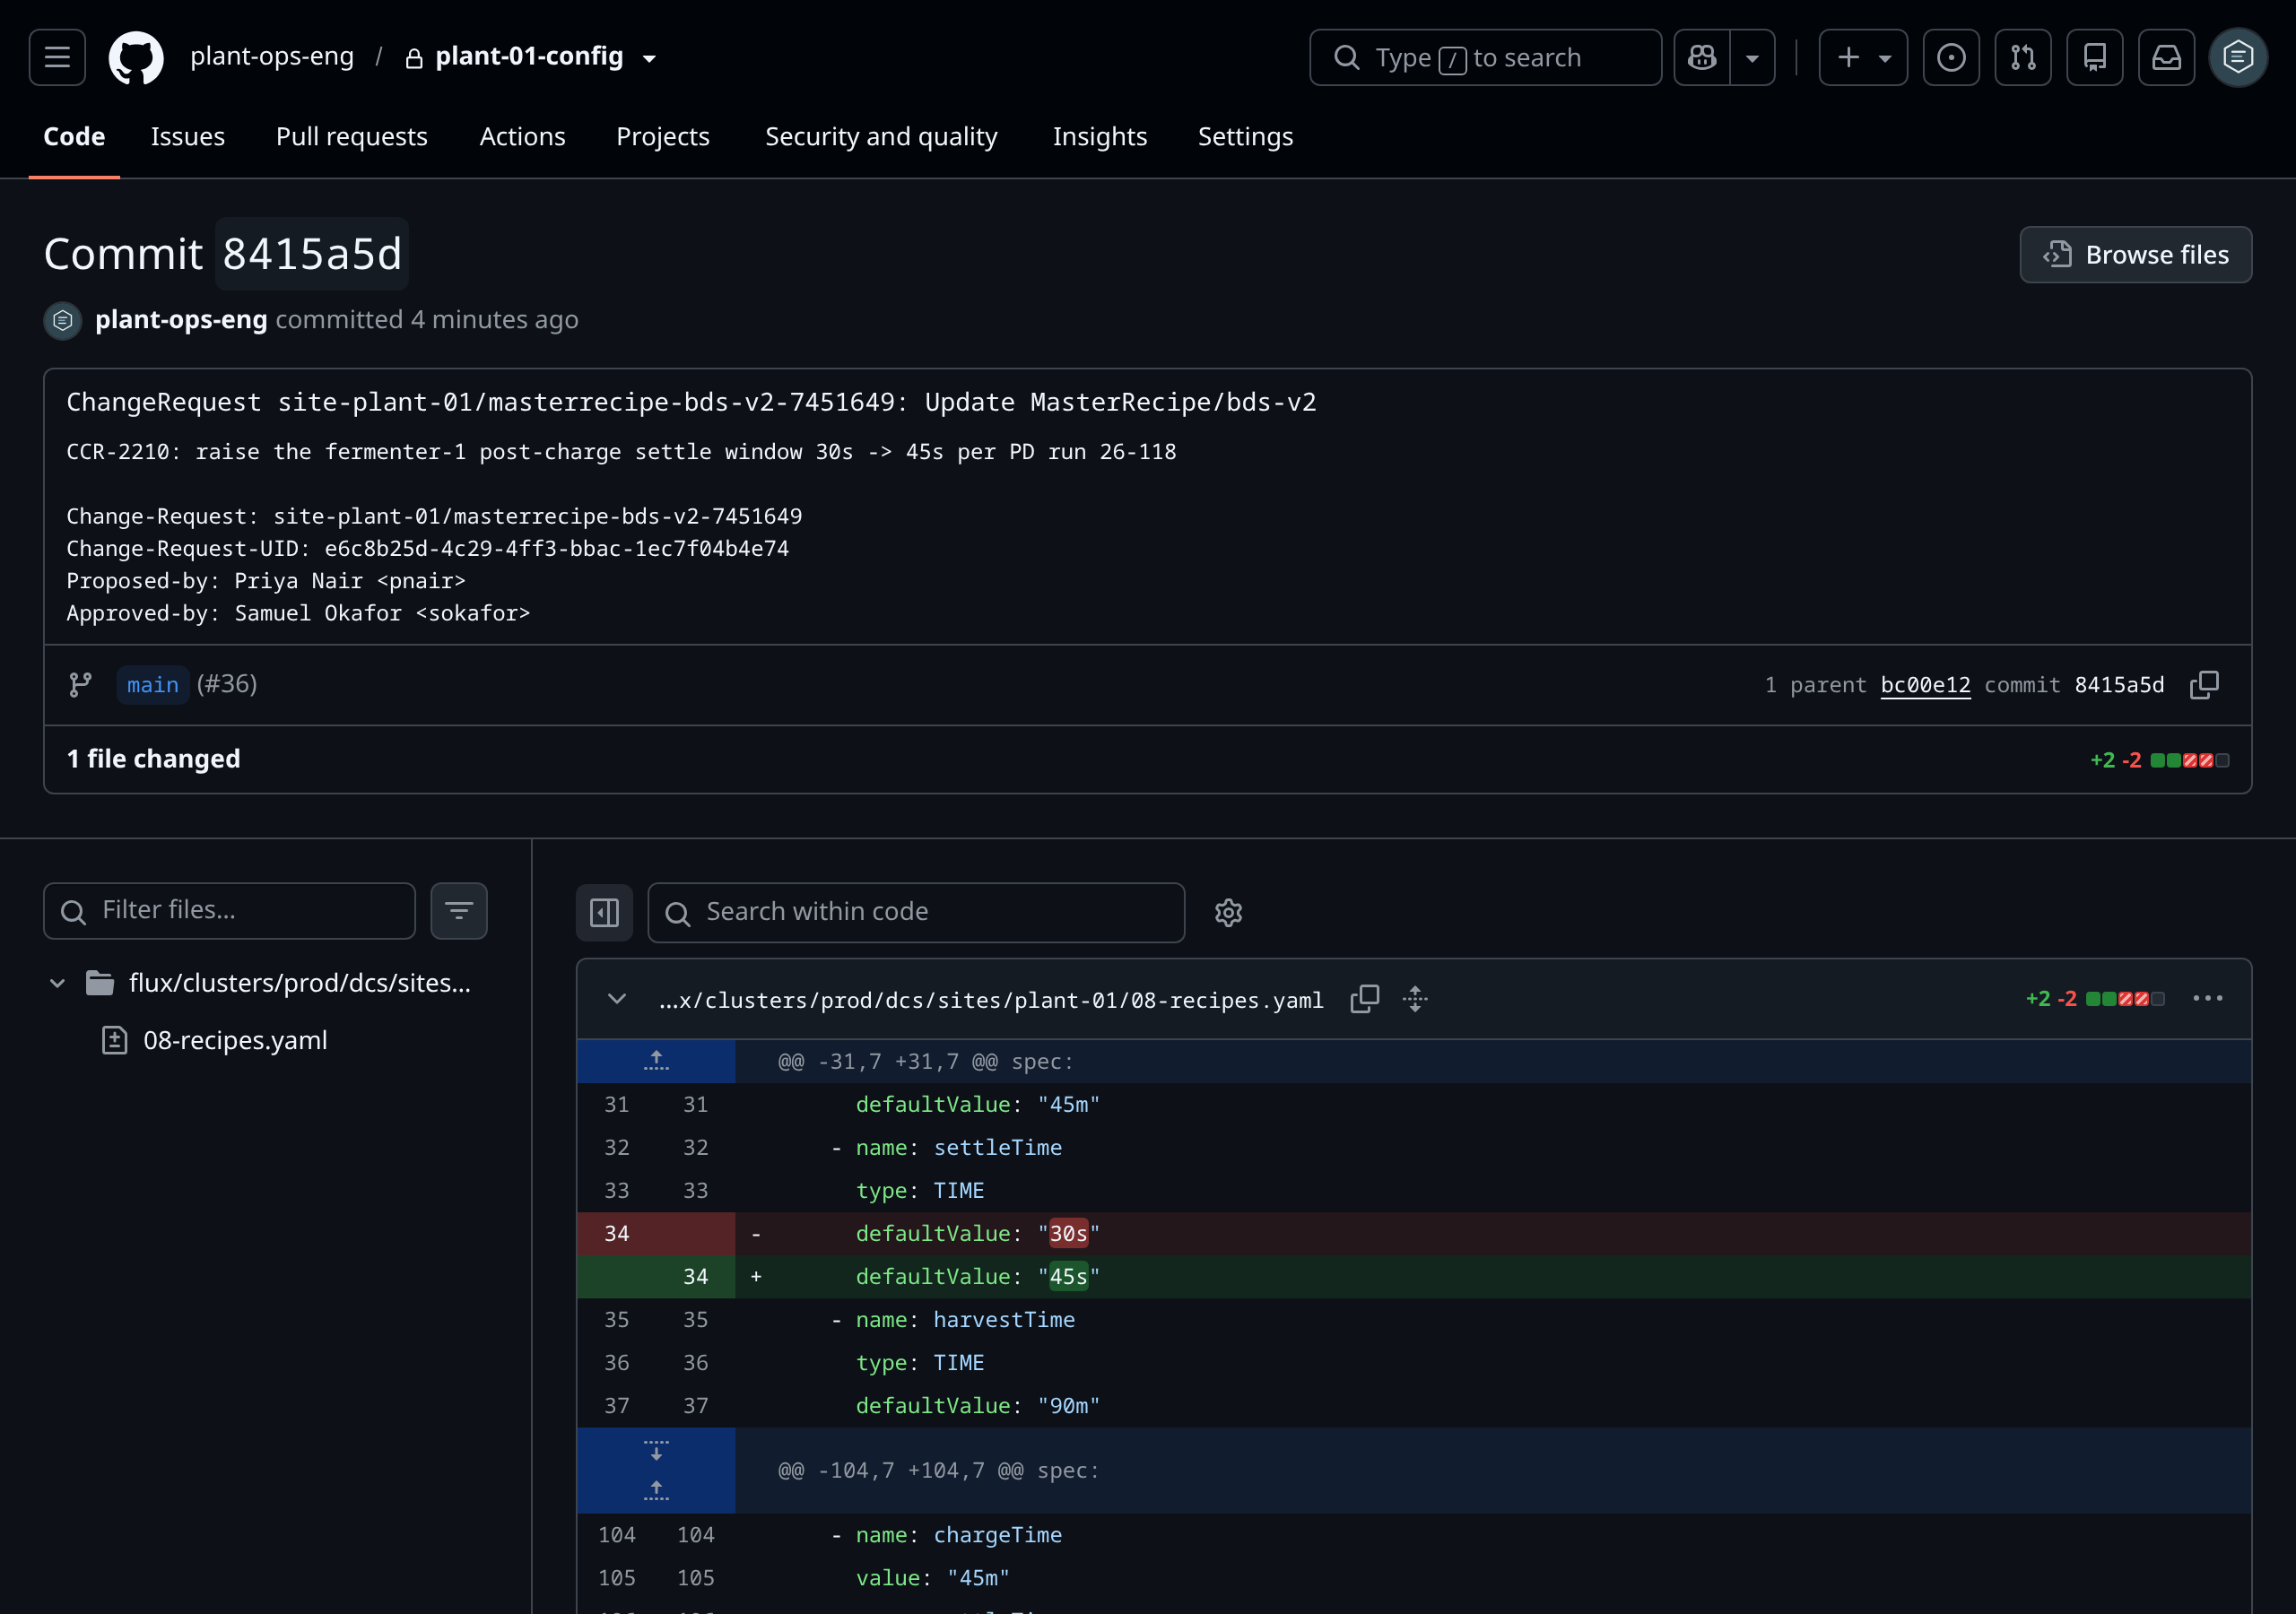Switch to the Issues tab

pyautogui.click(x=188, y=136)
